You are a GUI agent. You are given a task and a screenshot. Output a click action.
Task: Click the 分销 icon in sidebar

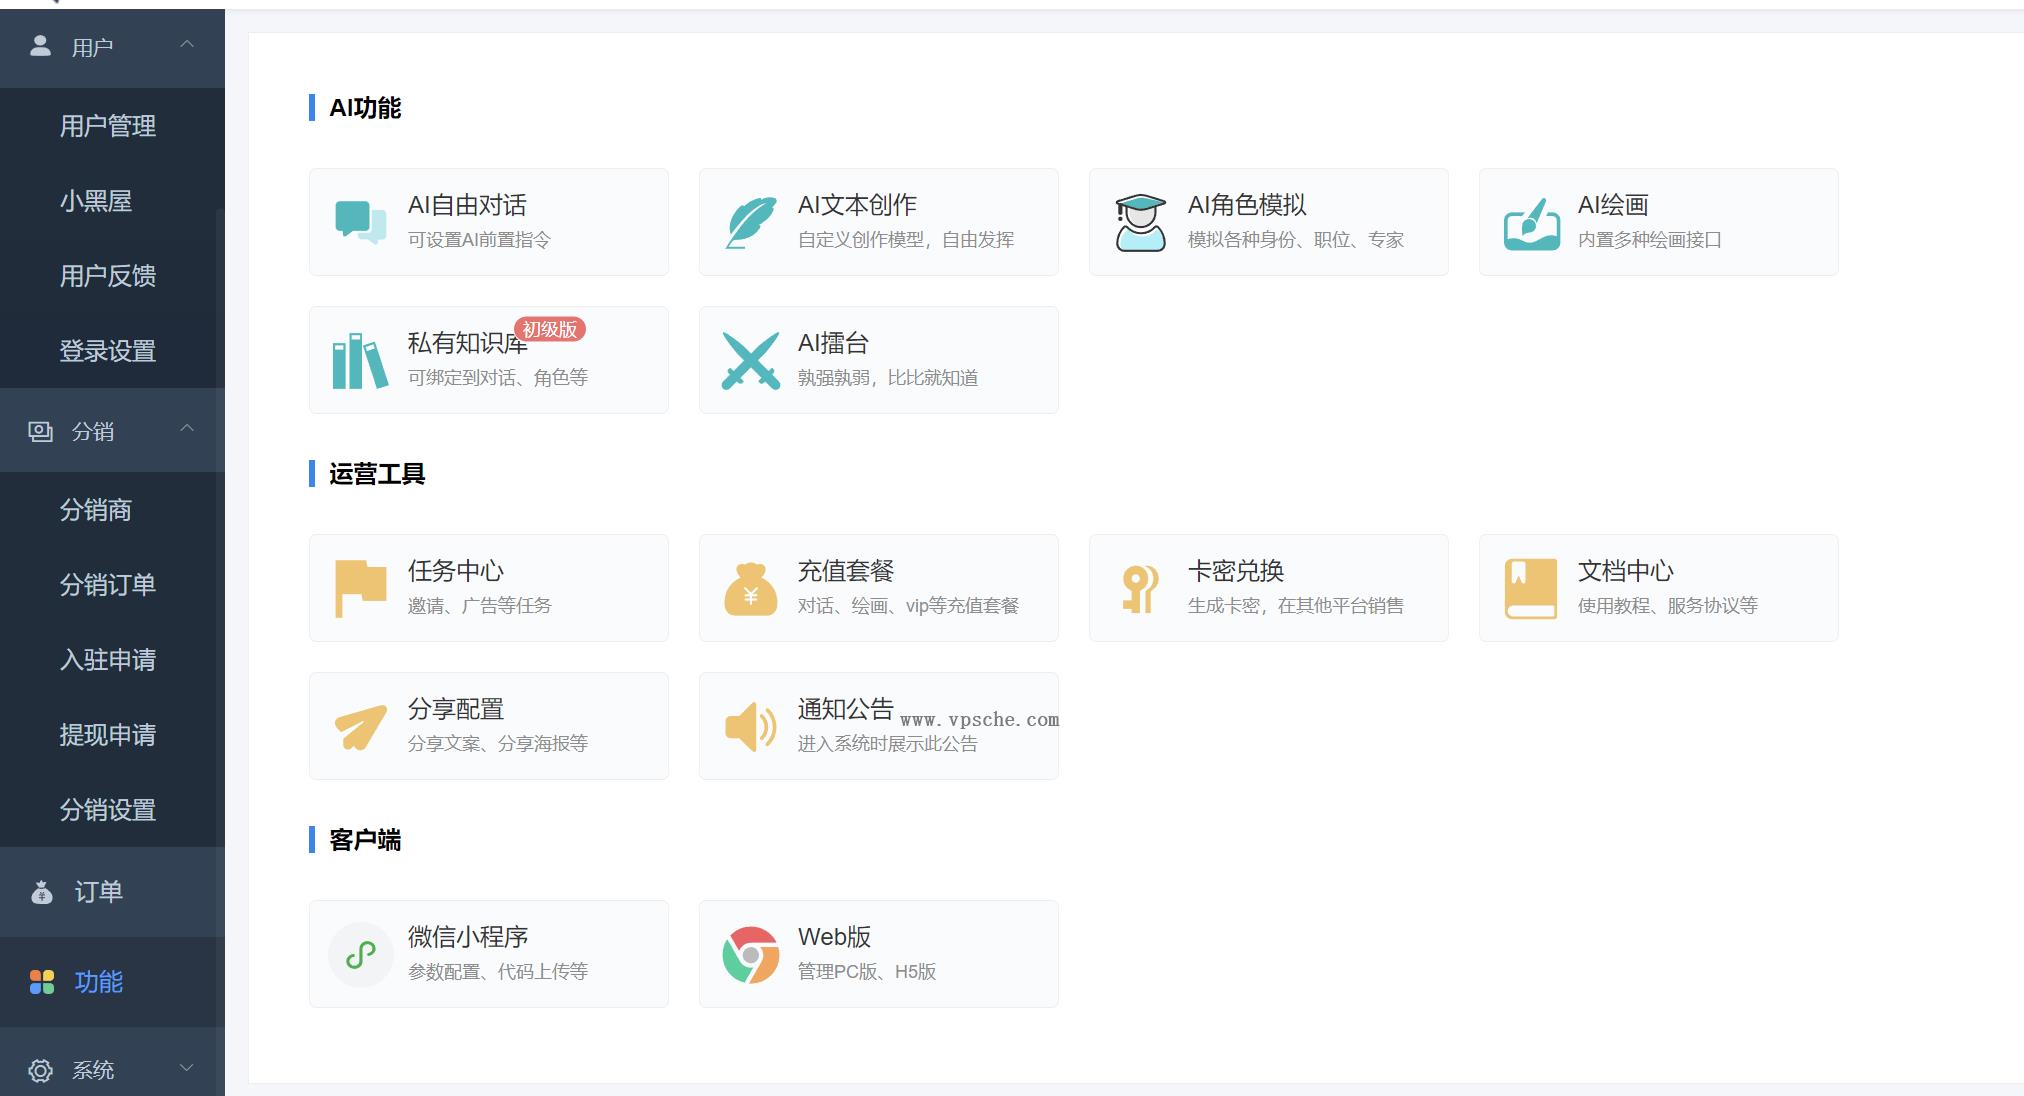click(40, 431)
